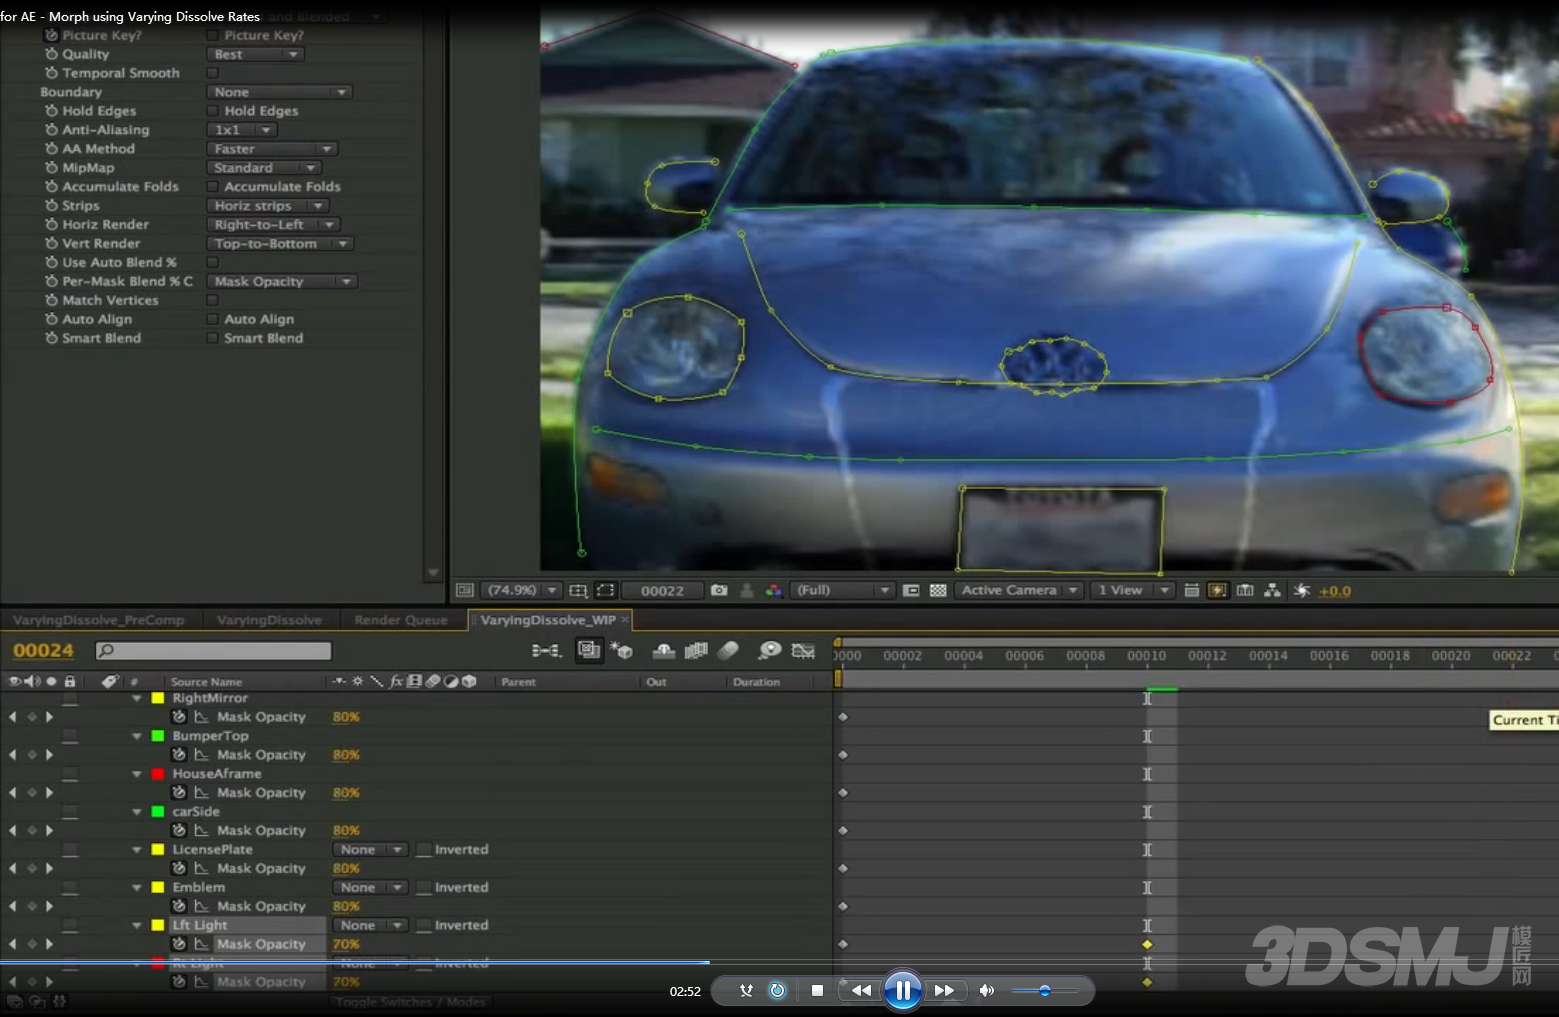Go to next keyframe for carSide opacity

[x=49, y=830]
